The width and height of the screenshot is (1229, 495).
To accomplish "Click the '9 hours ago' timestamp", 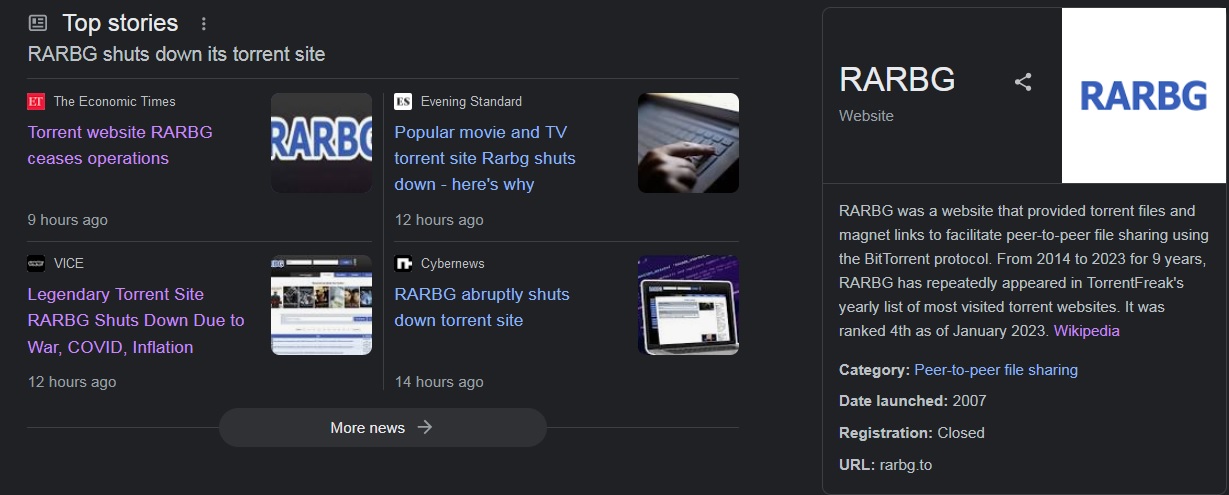I will [68, 219].
